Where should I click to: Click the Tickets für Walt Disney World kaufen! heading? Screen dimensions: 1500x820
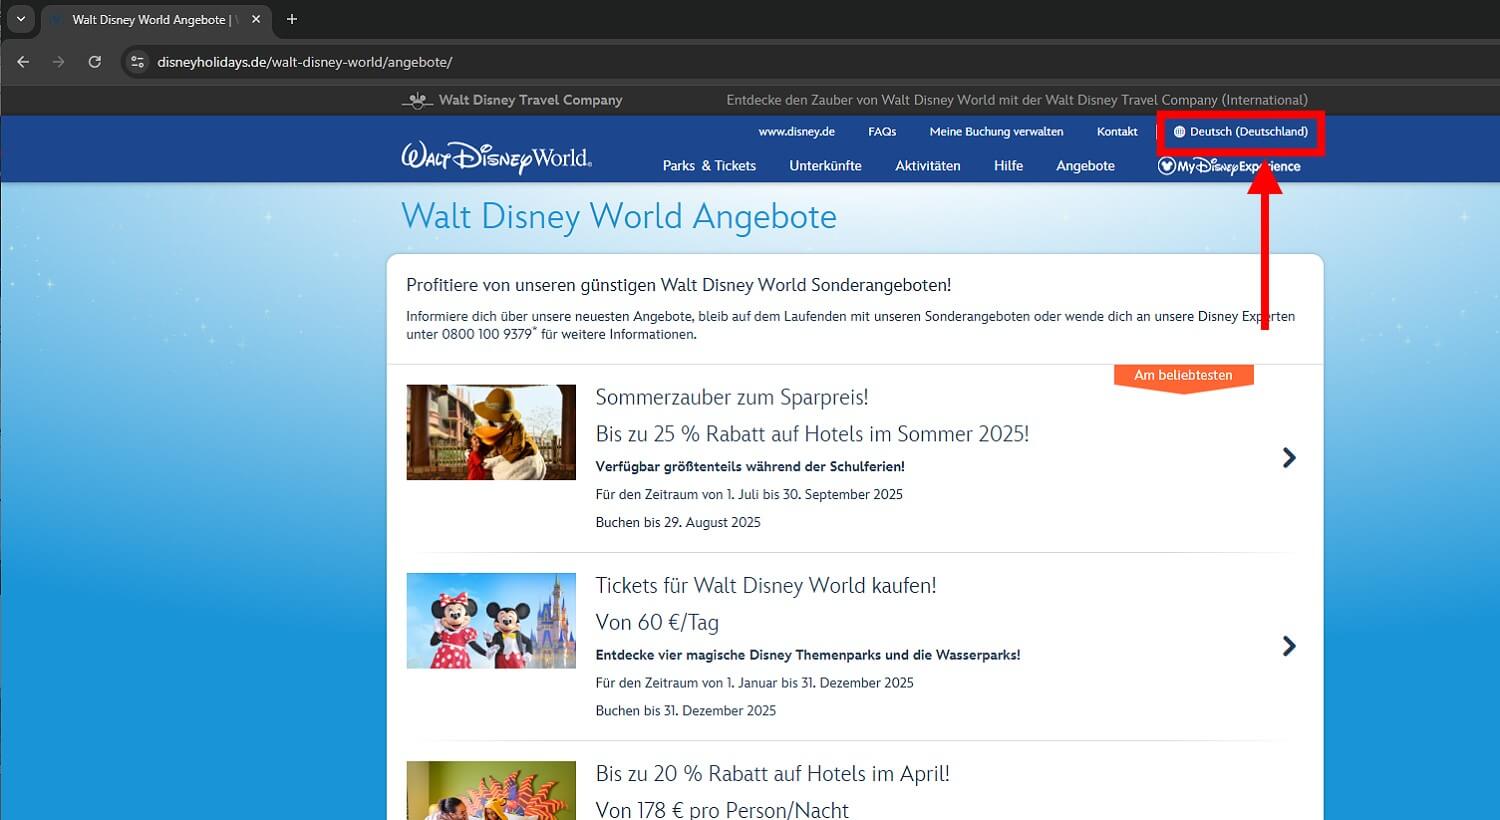pyautogui.click(x=766, y=585)
